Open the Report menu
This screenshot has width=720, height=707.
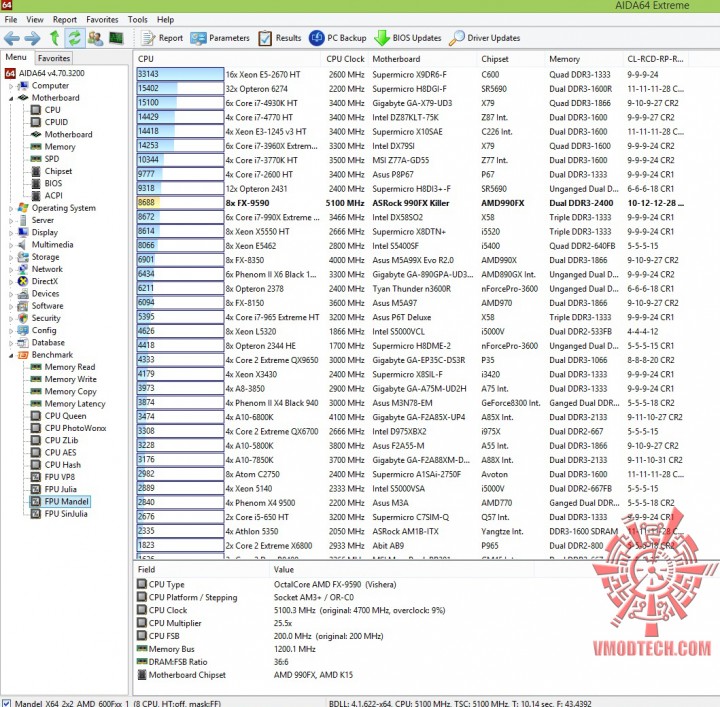point(65,19)
